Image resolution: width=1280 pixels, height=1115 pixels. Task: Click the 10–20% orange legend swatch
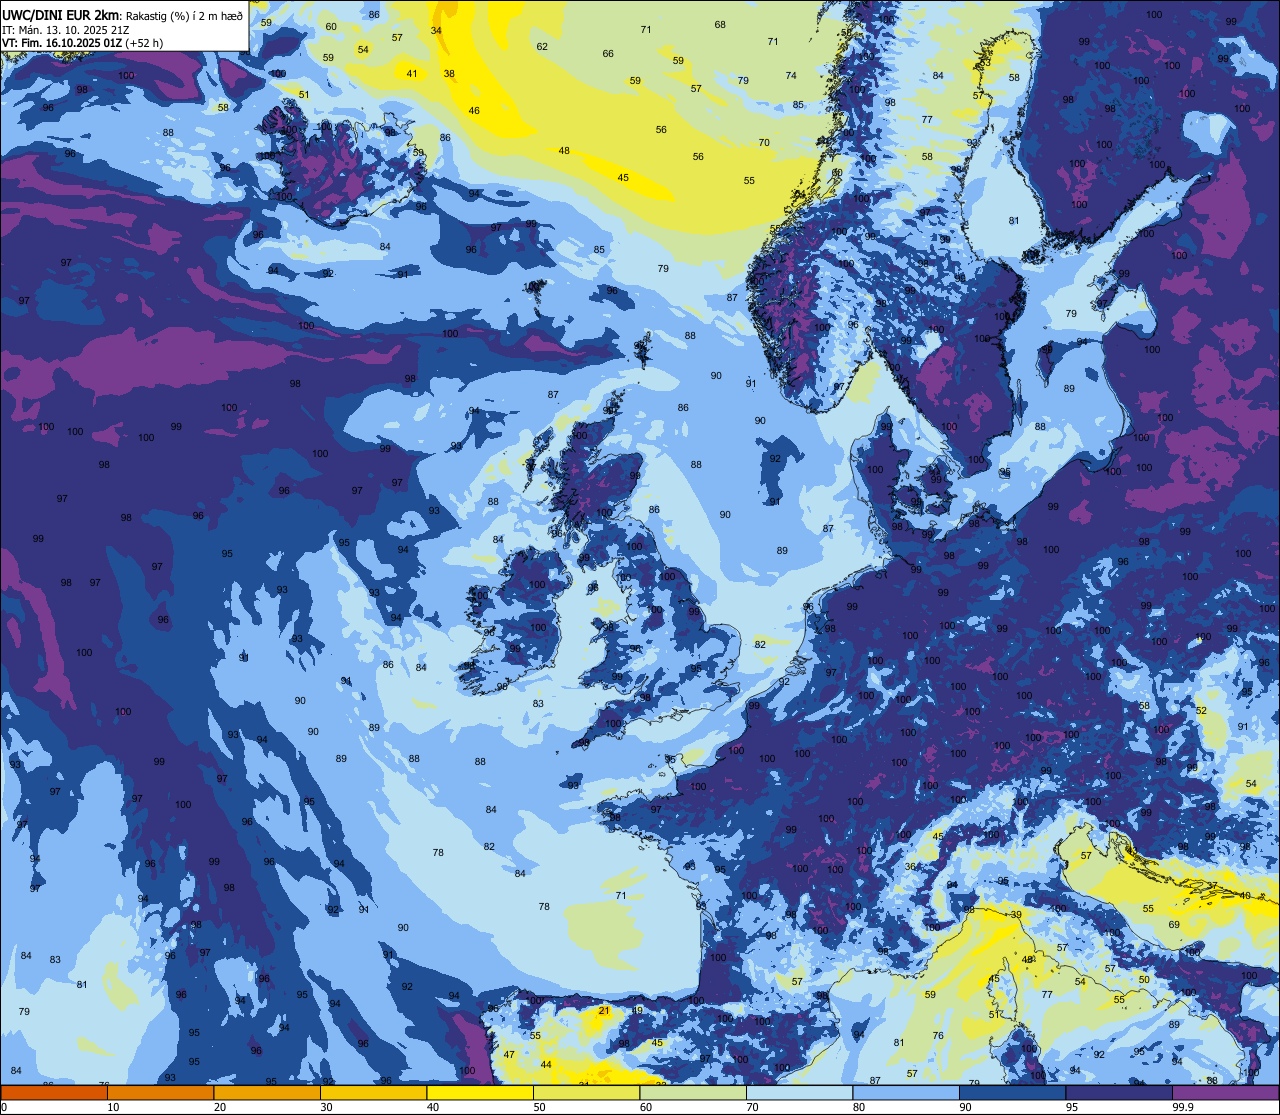(x=160, y=1092)
